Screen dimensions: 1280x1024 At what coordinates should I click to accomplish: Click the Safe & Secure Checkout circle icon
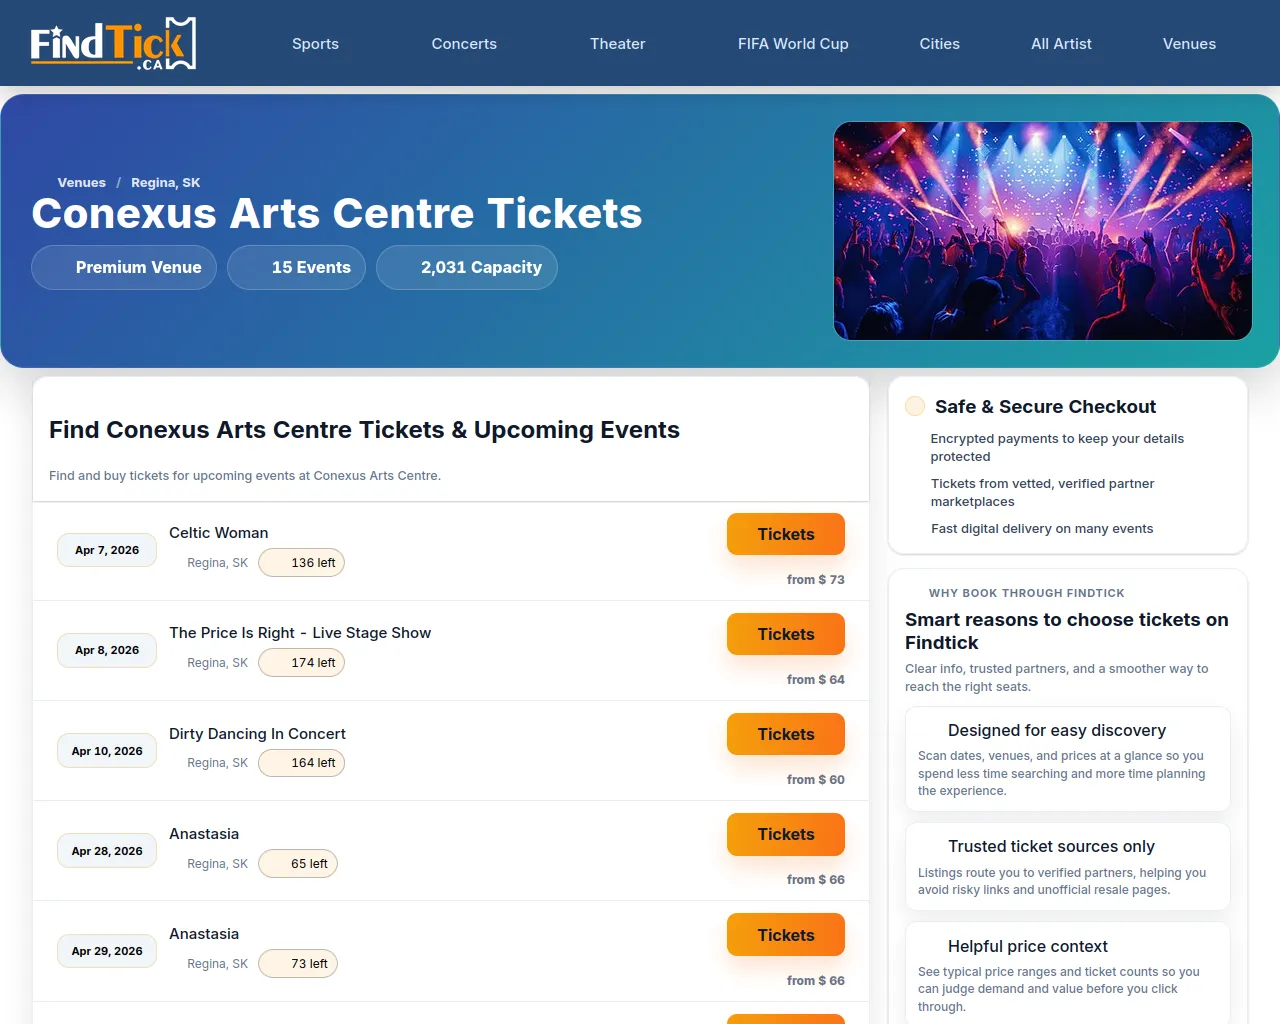915,406
